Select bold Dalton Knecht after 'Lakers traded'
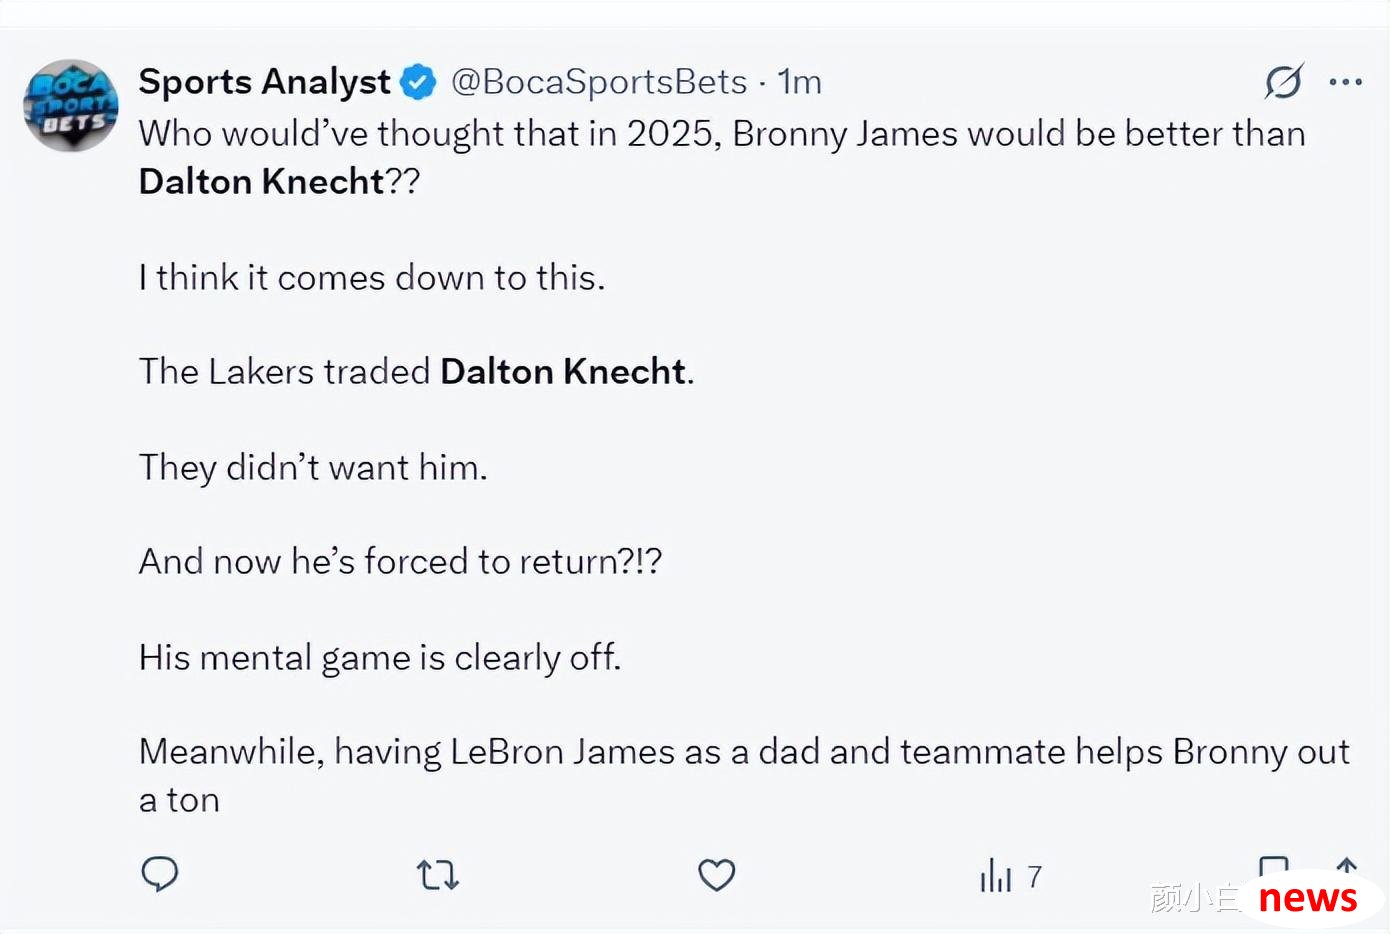 [x=564, y=371]
